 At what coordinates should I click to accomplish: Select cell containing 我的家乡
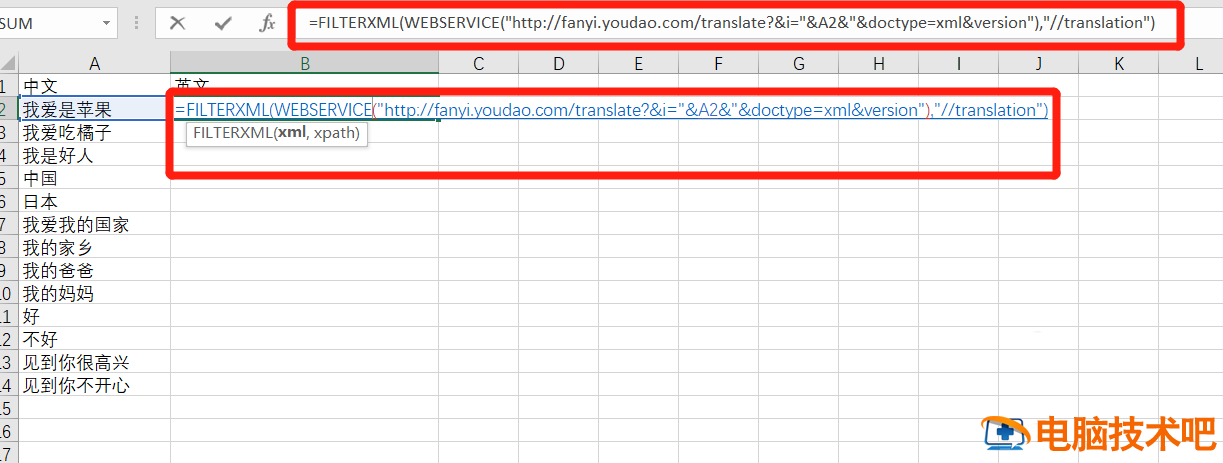(x=95, y=248)
